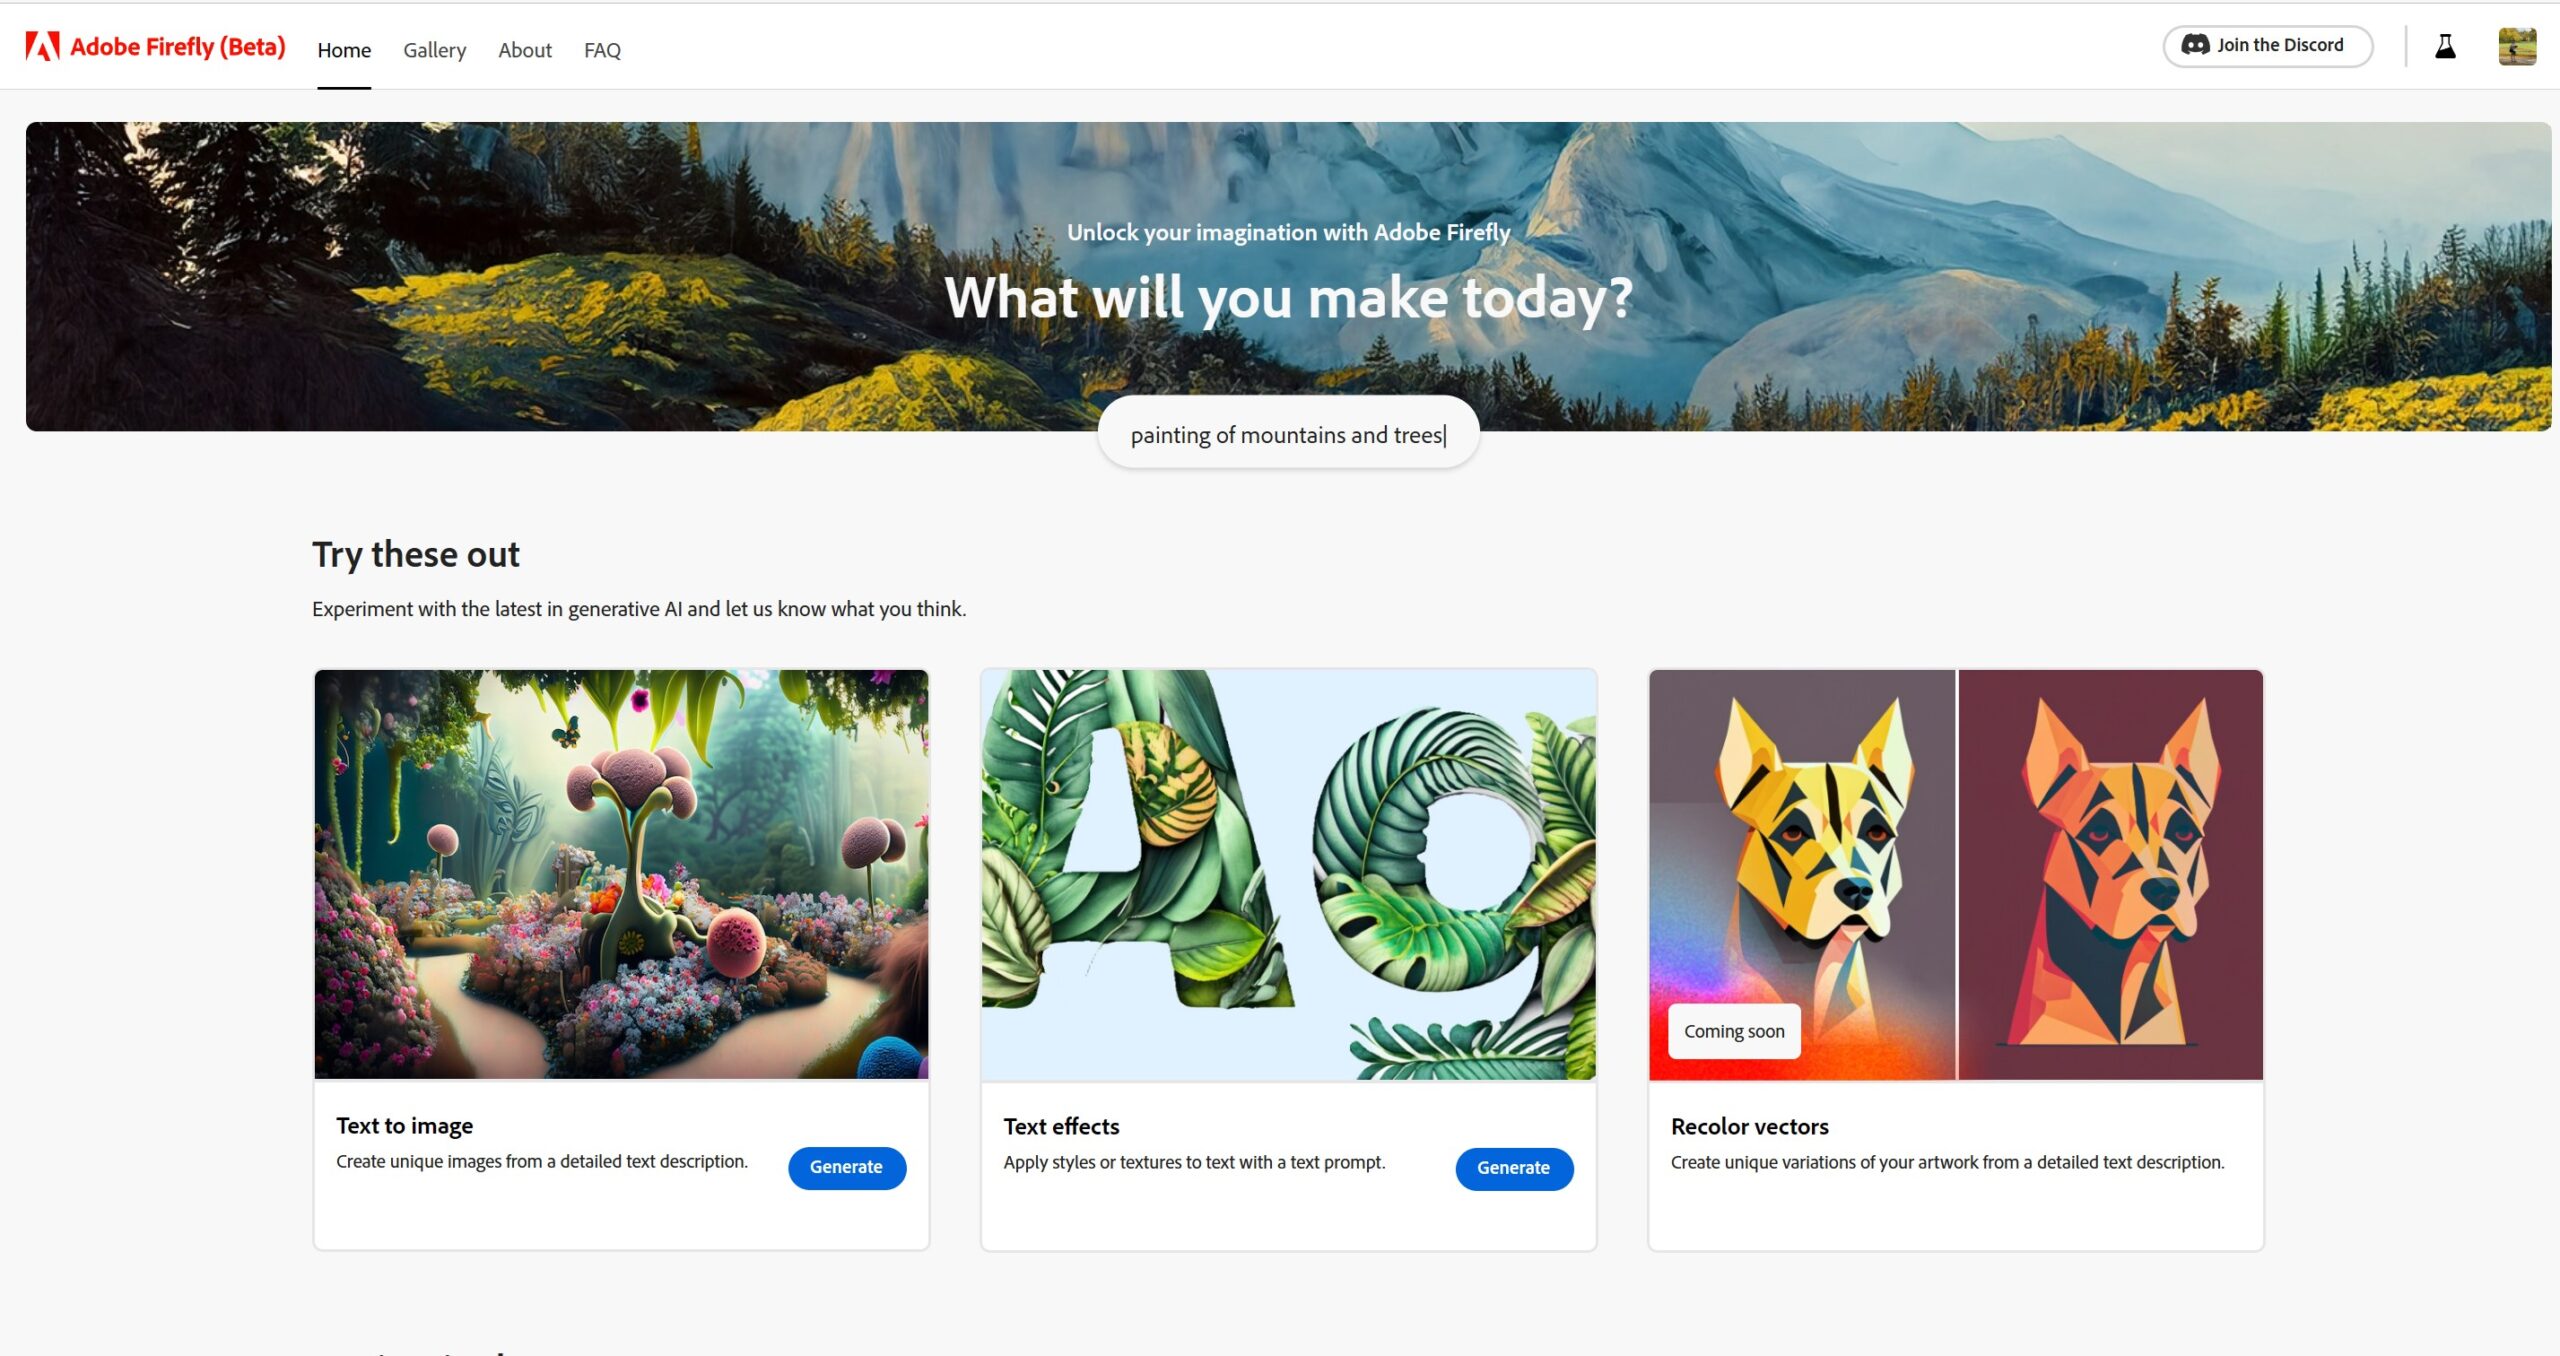2560x1356 pixels.
Task: Click the Coming soon badge
Action: 1734,1031
